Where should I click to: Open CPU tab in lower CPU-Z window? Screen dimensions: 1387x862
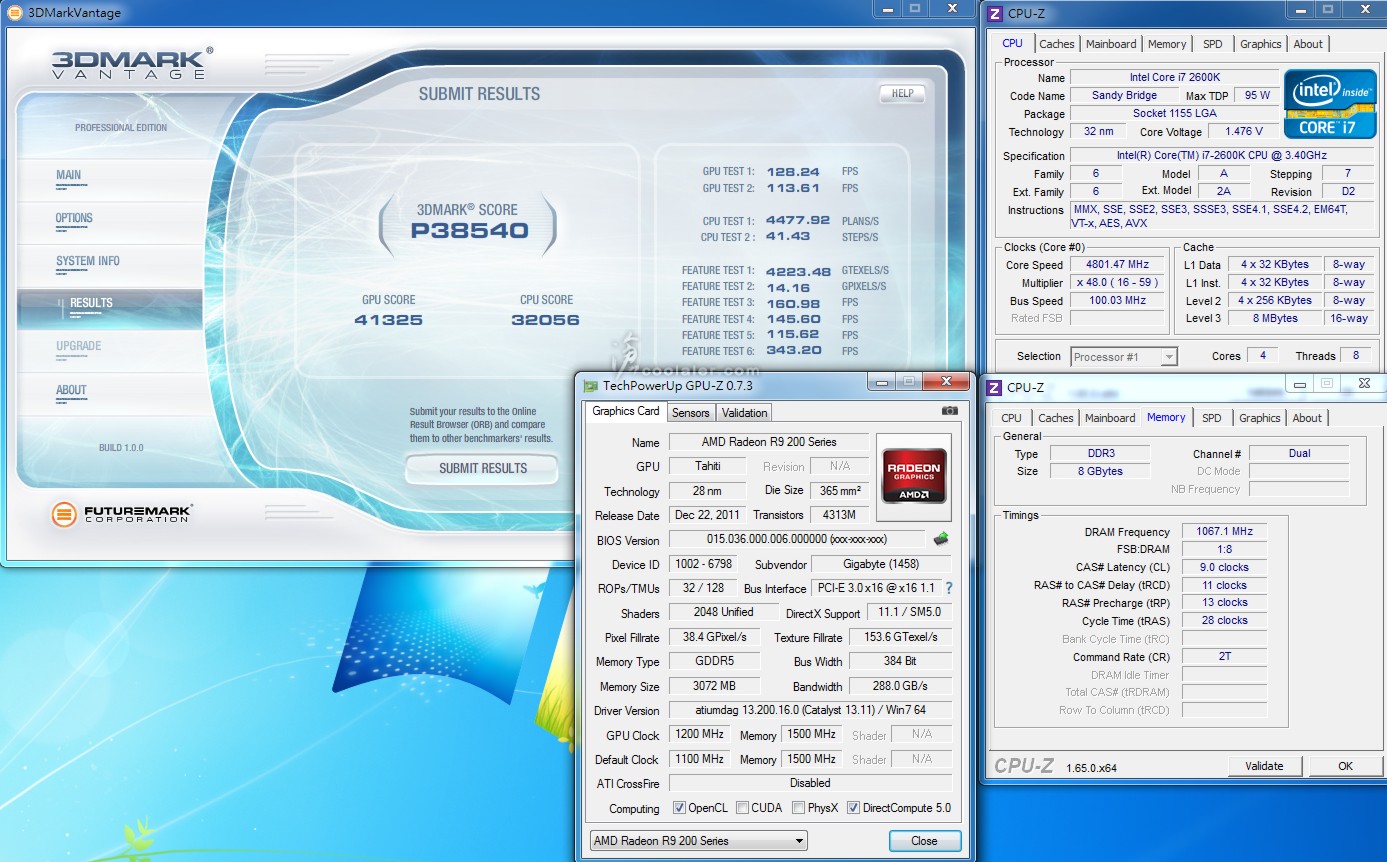(x=1011, y=418)
